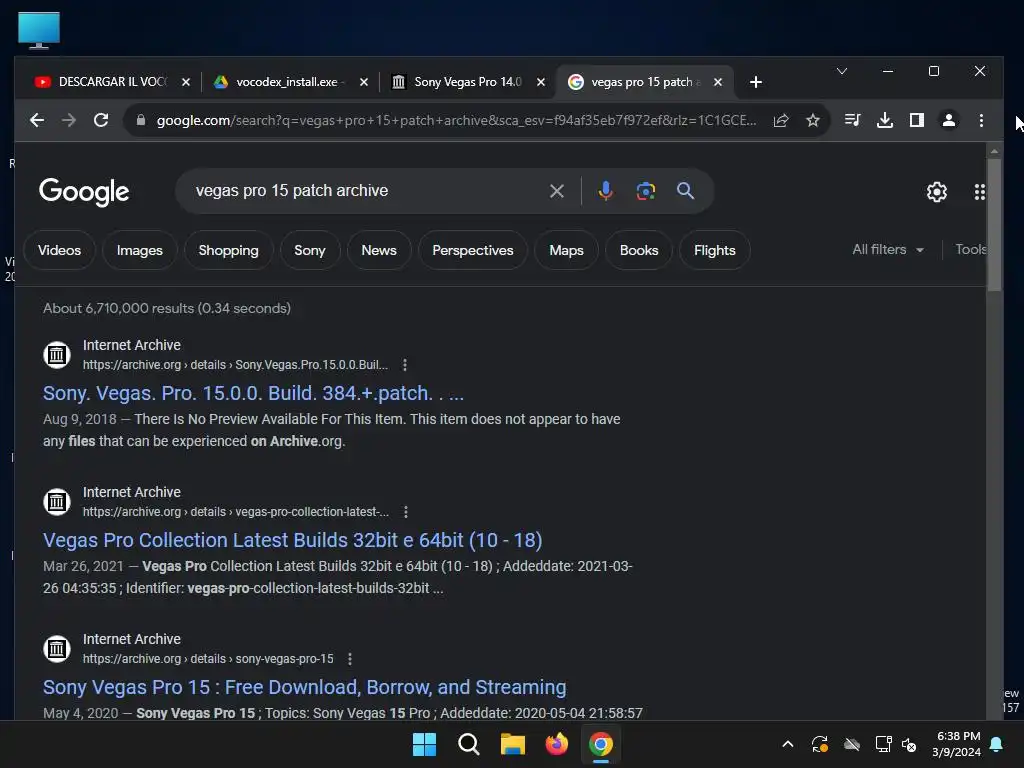
Task: Open Google quick settings gear
Action: (x=936, y=192)
